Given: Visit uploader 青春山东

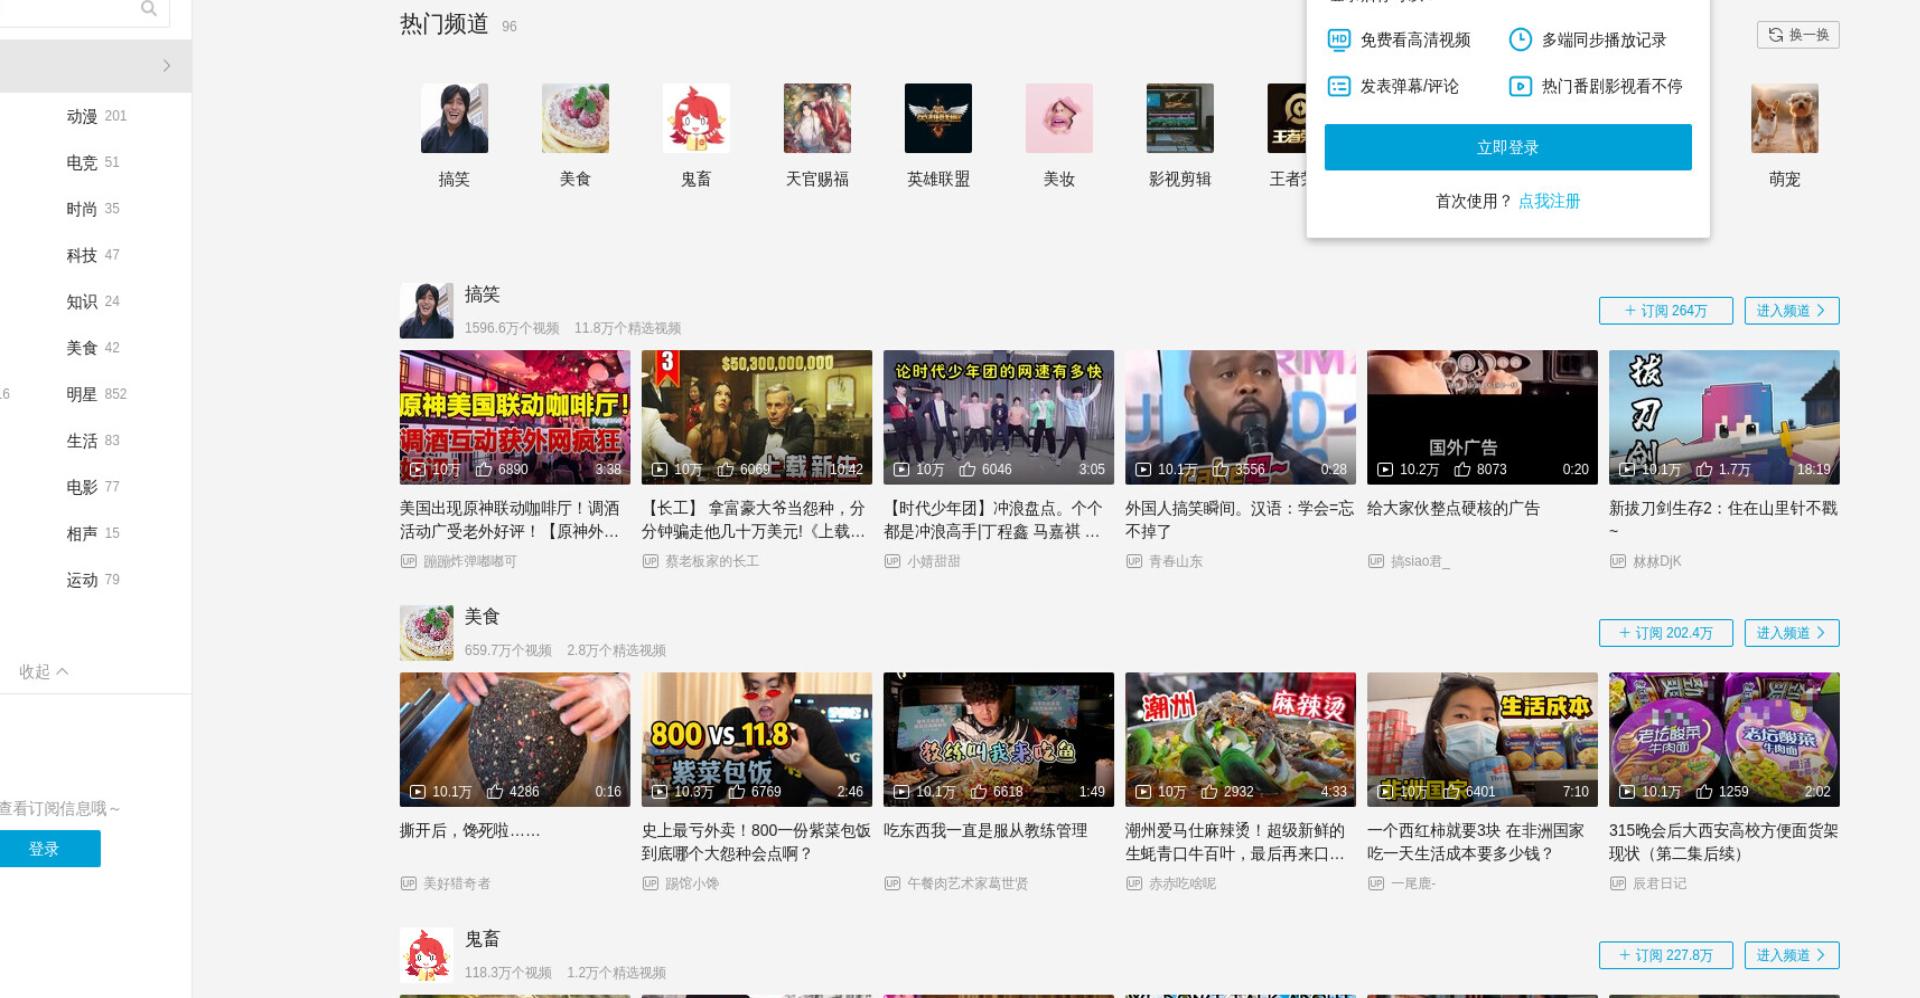Looking at the screenshot, I should (1176, 561).
